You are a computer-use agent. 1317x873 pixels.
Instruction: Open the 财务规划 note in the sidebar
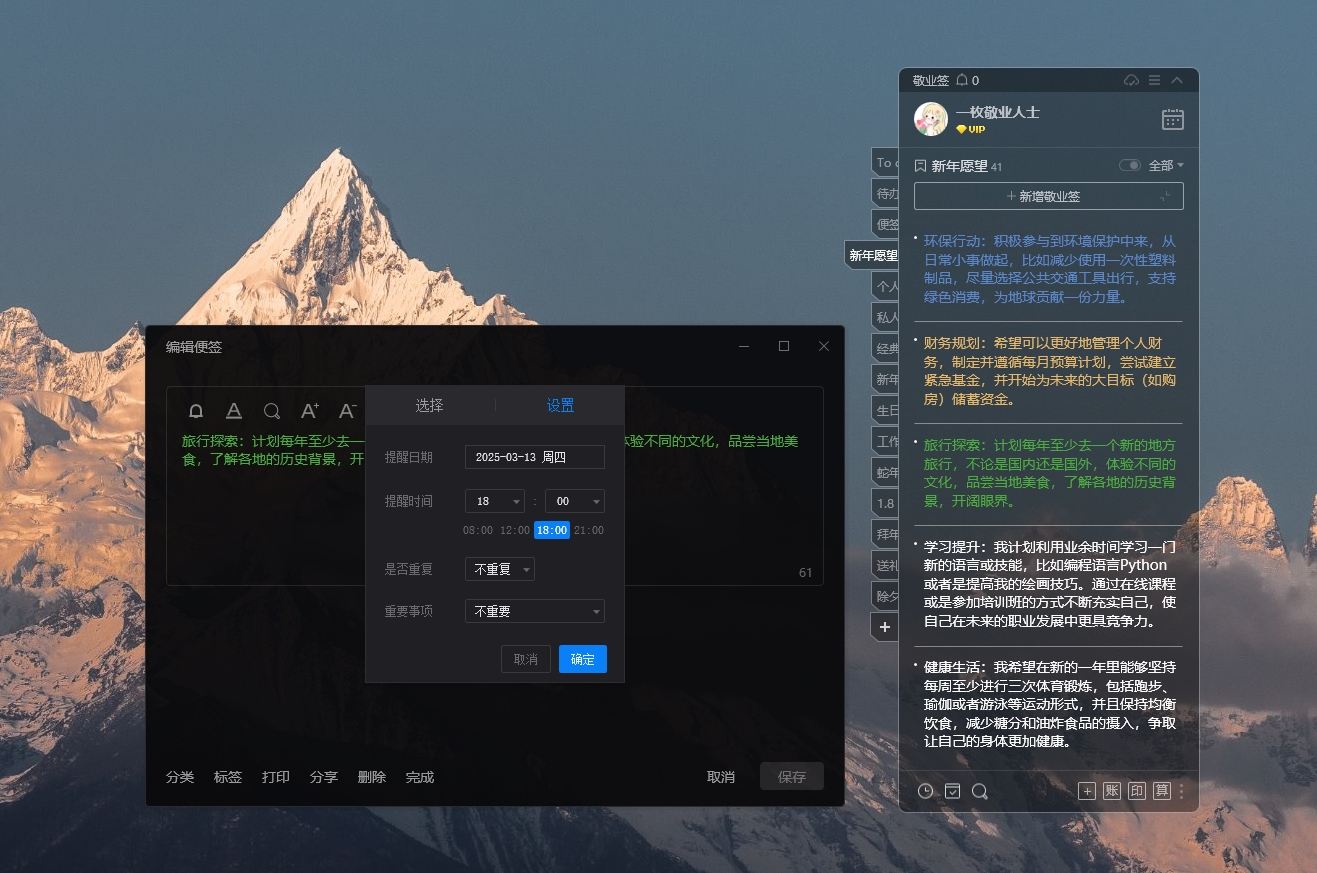pyautogui.click(x=1049, y=370)
